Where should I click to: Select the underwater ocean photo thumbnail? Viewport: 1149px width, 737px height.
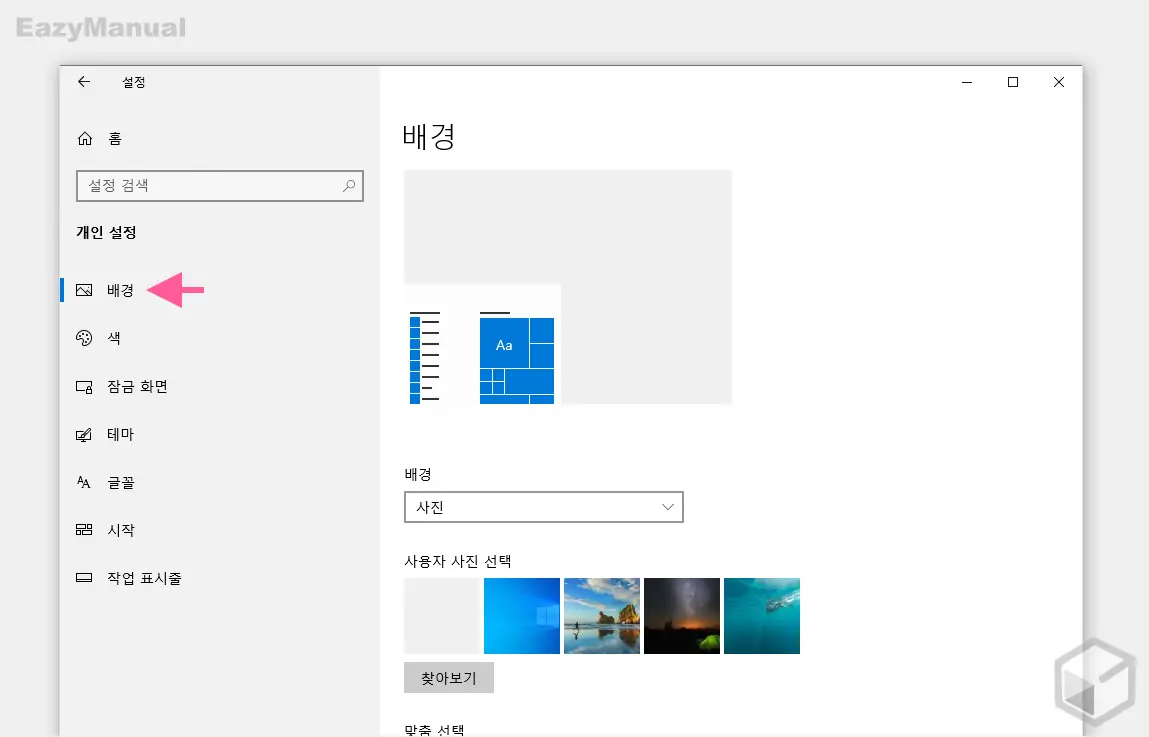(x=761, y=615)
